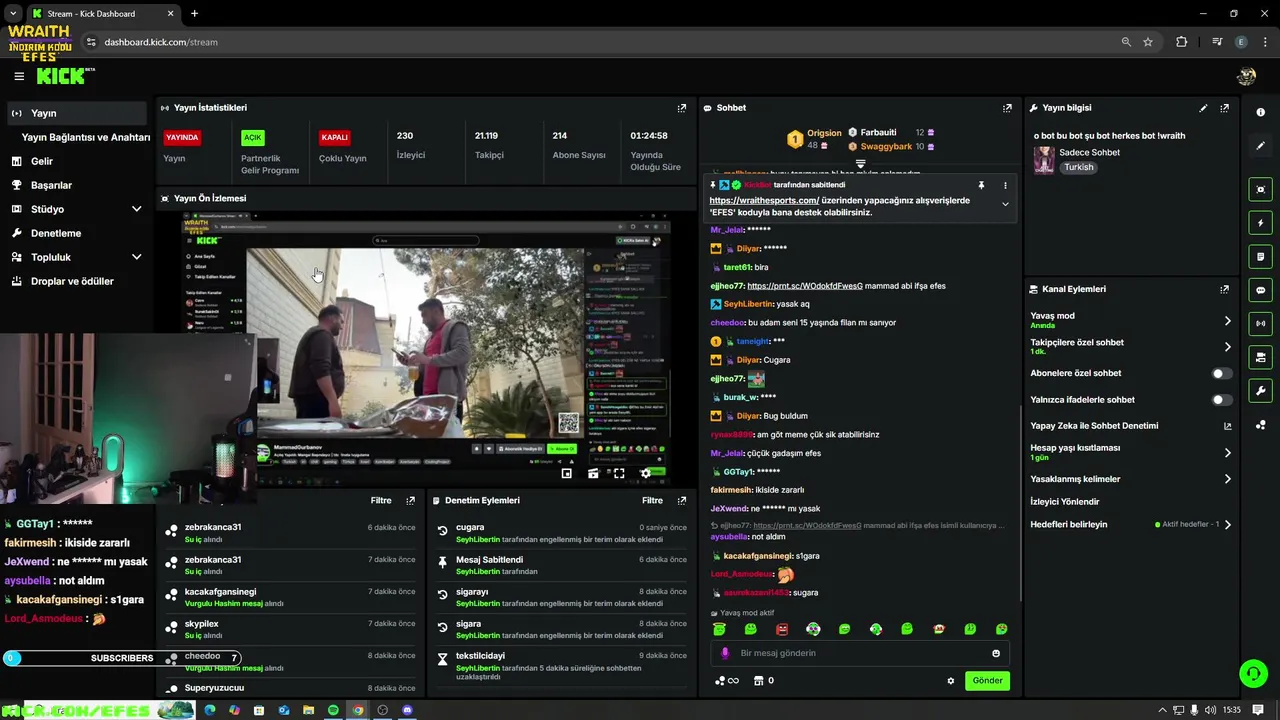The image size is (1280, 720).
Task: Open Yavaş mod options chevron
Action: tap(1227, 321)
